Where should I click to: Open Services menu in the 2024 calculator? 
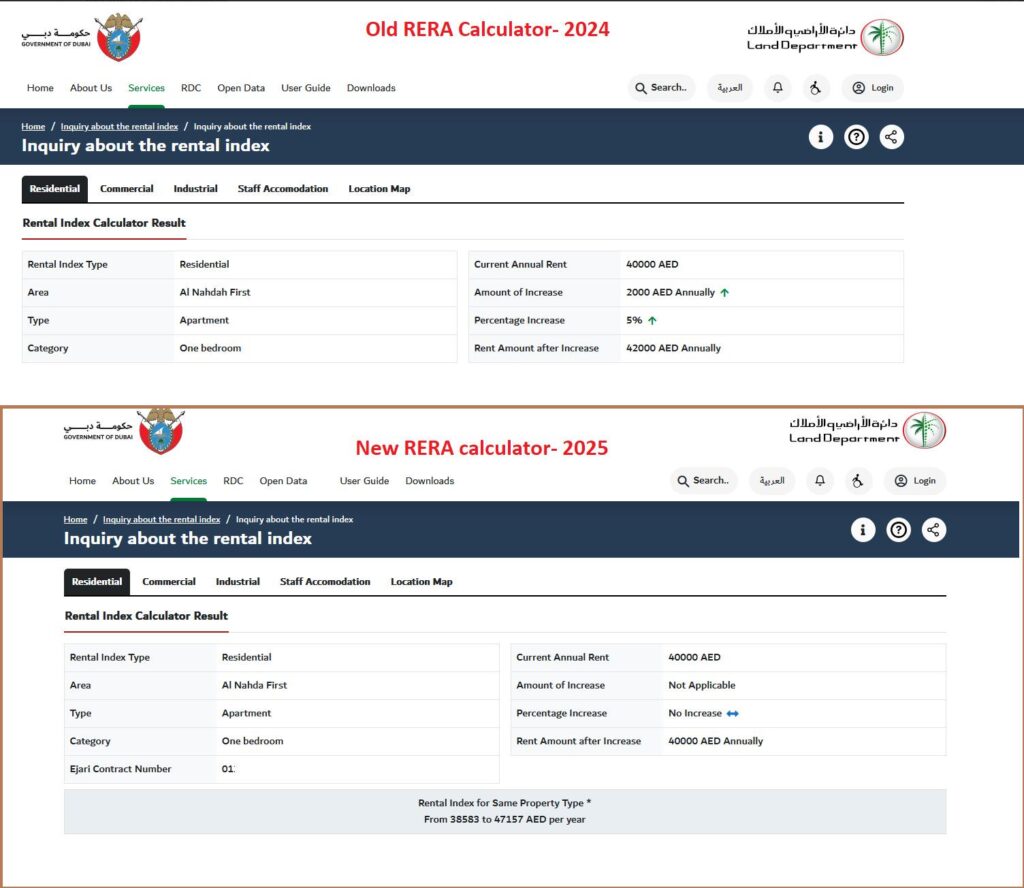click(x=146, y=87)
